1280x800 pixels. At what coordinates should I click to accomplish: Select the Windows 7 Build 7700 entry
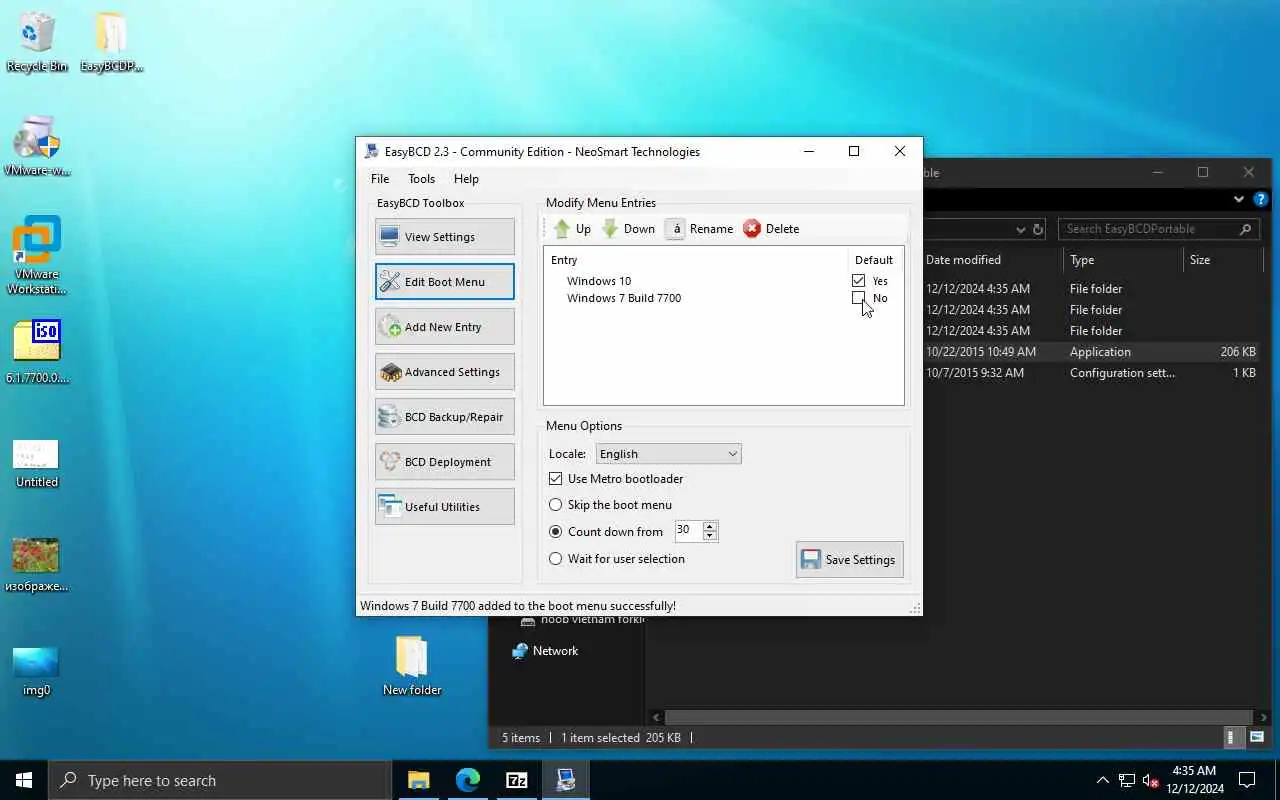pyautogui.click(x=723, y=298)
